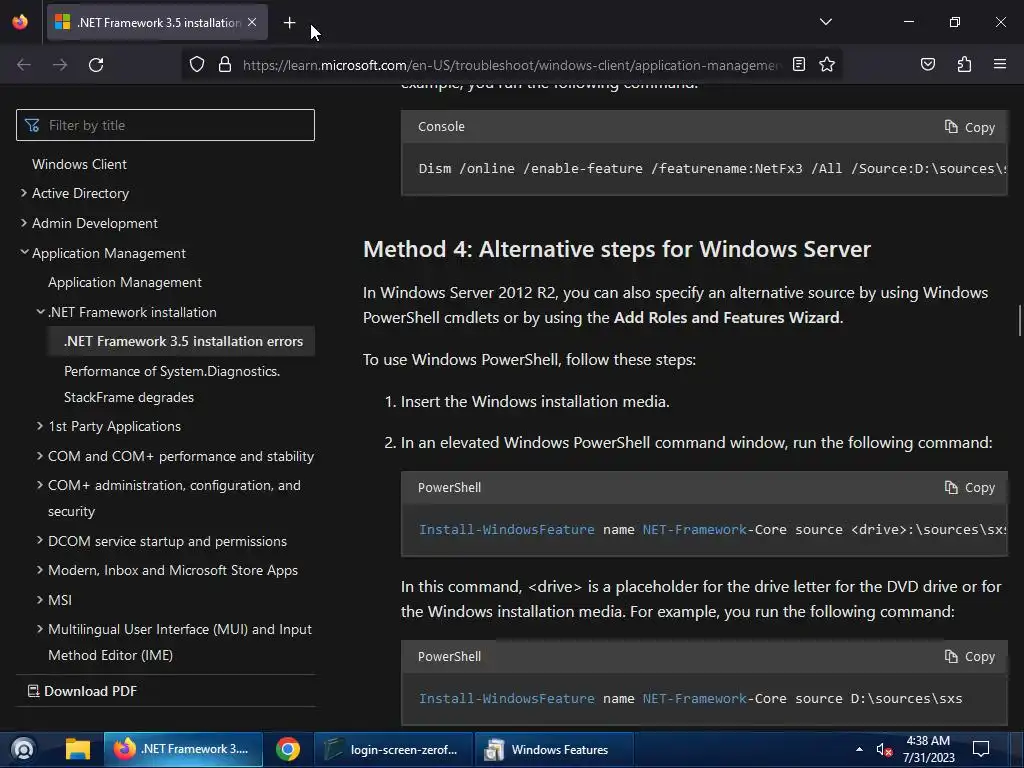Open the notification action center icon
The height and width of the screenshot is (768, 1024).
click(x=981, y=749)
